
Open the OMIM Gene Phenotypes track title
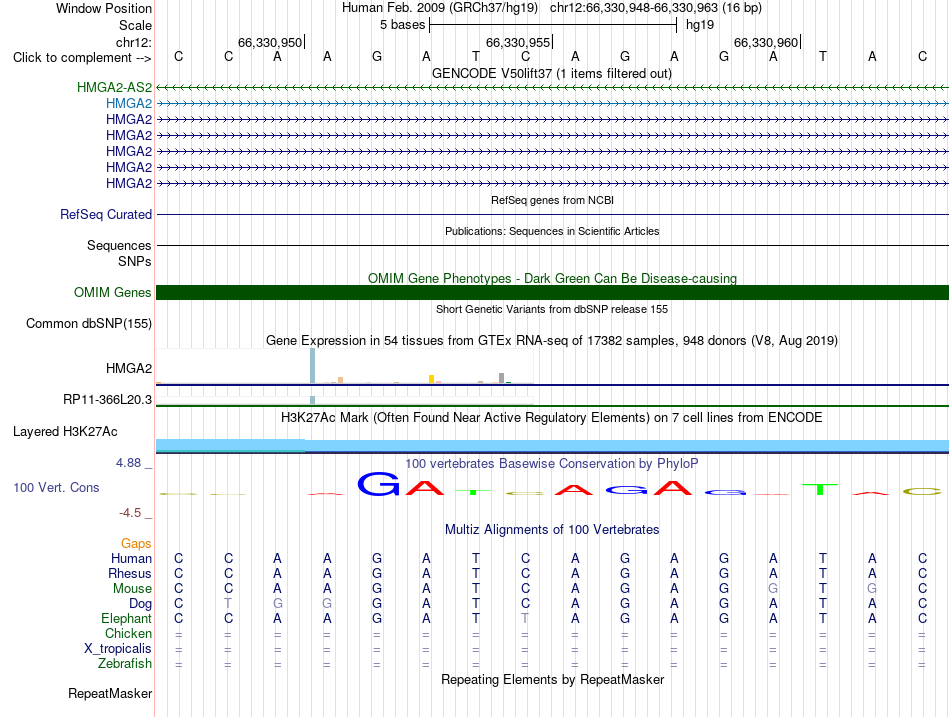point(552,278)
